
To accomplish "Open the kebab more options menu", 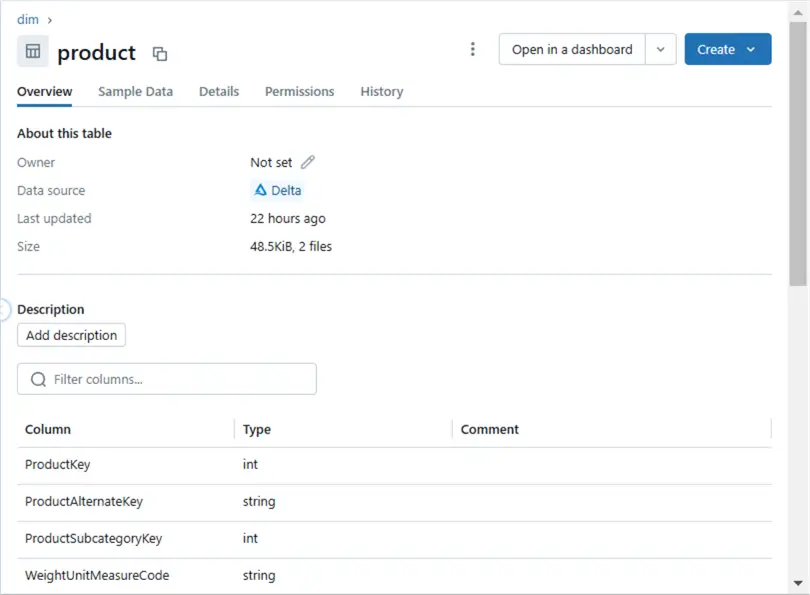I will [x=473, y=49].
